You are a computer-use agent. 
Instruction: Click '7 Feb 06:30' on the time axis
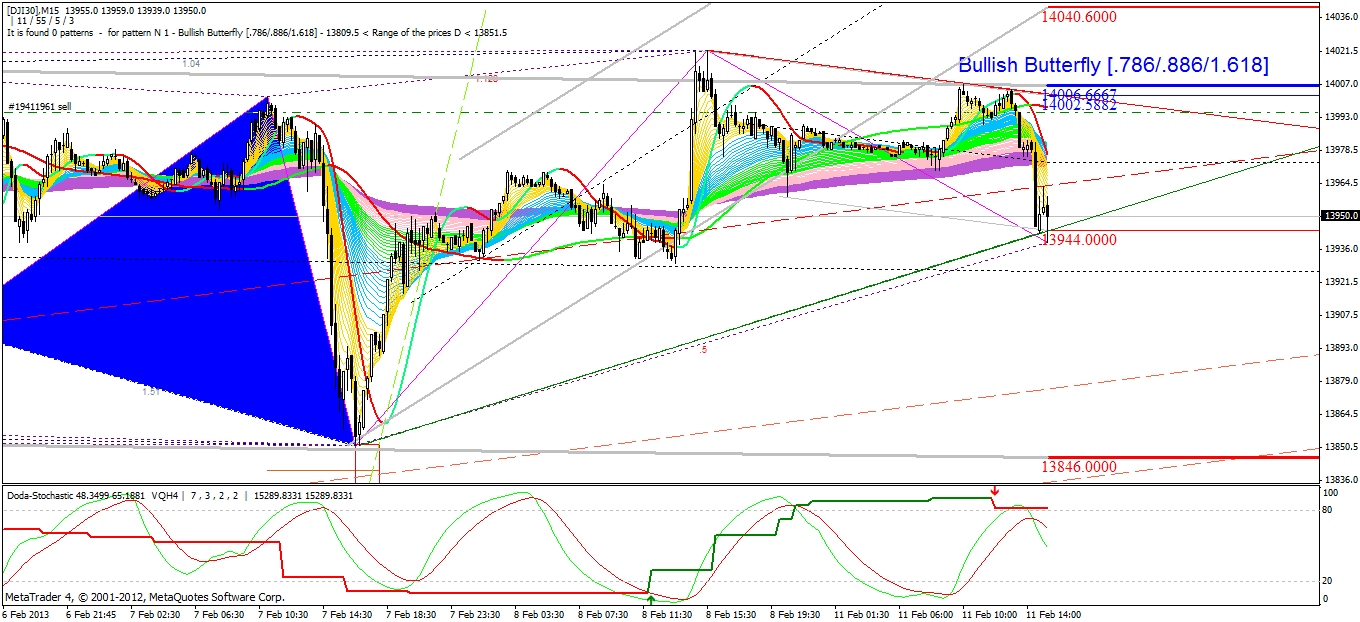[220, 614]
